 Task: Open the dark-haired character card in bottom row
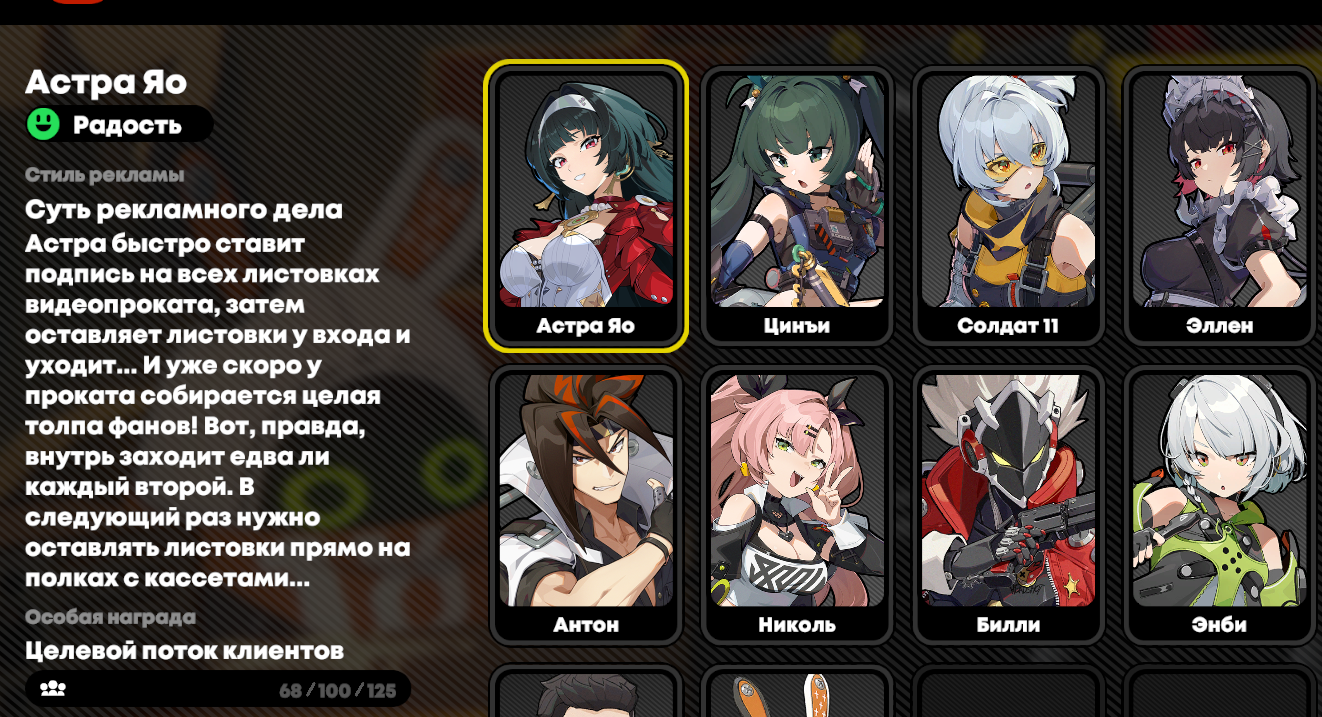coord(586,691)
